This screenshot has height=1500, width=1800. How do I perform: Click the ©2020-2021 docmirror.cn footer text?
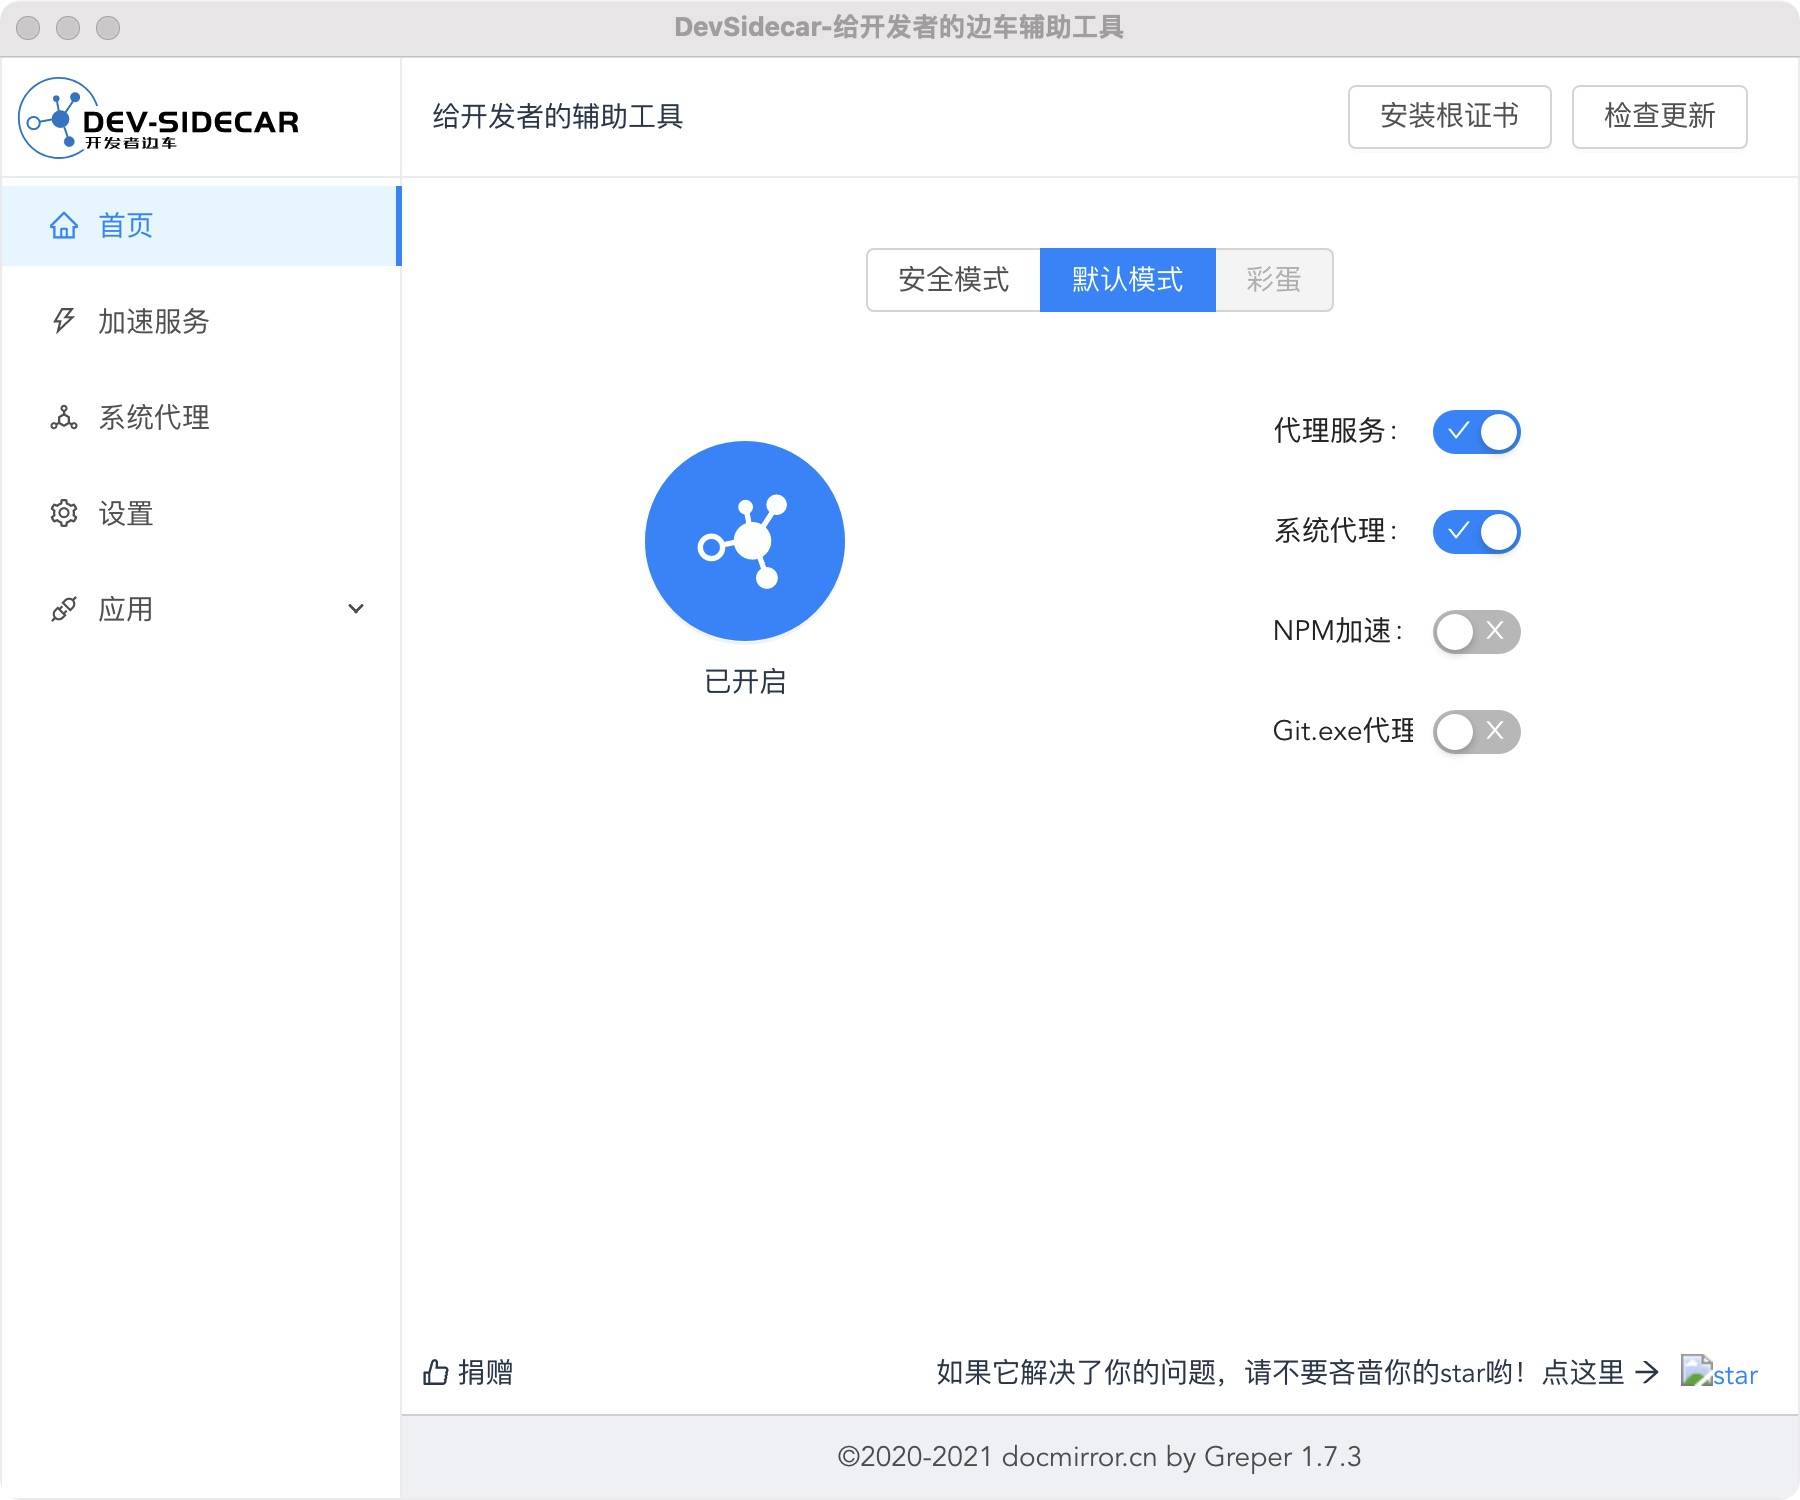tap(1099, 1457)
